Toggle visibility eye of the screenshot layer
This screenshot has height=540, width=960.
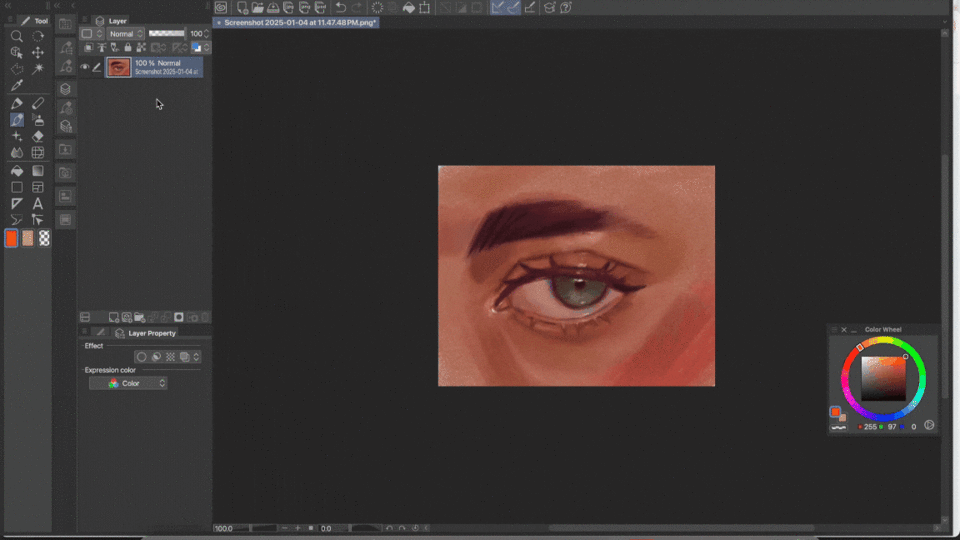(x=84, y=67)
